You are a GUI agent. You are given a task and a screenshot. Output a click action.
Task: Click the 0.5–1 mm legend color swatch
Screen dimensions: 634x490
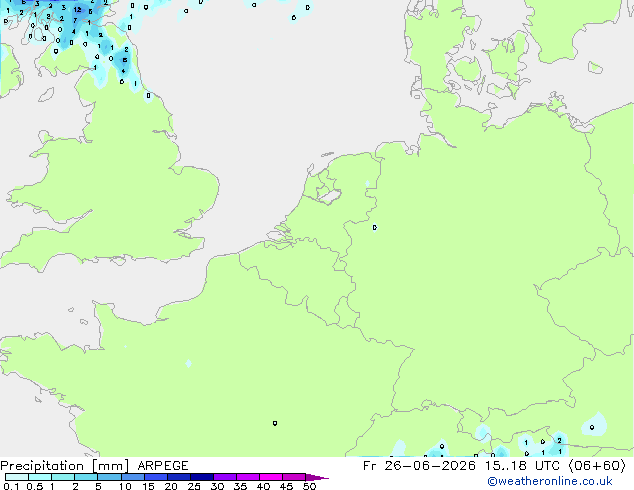click(x=40, y=477)
